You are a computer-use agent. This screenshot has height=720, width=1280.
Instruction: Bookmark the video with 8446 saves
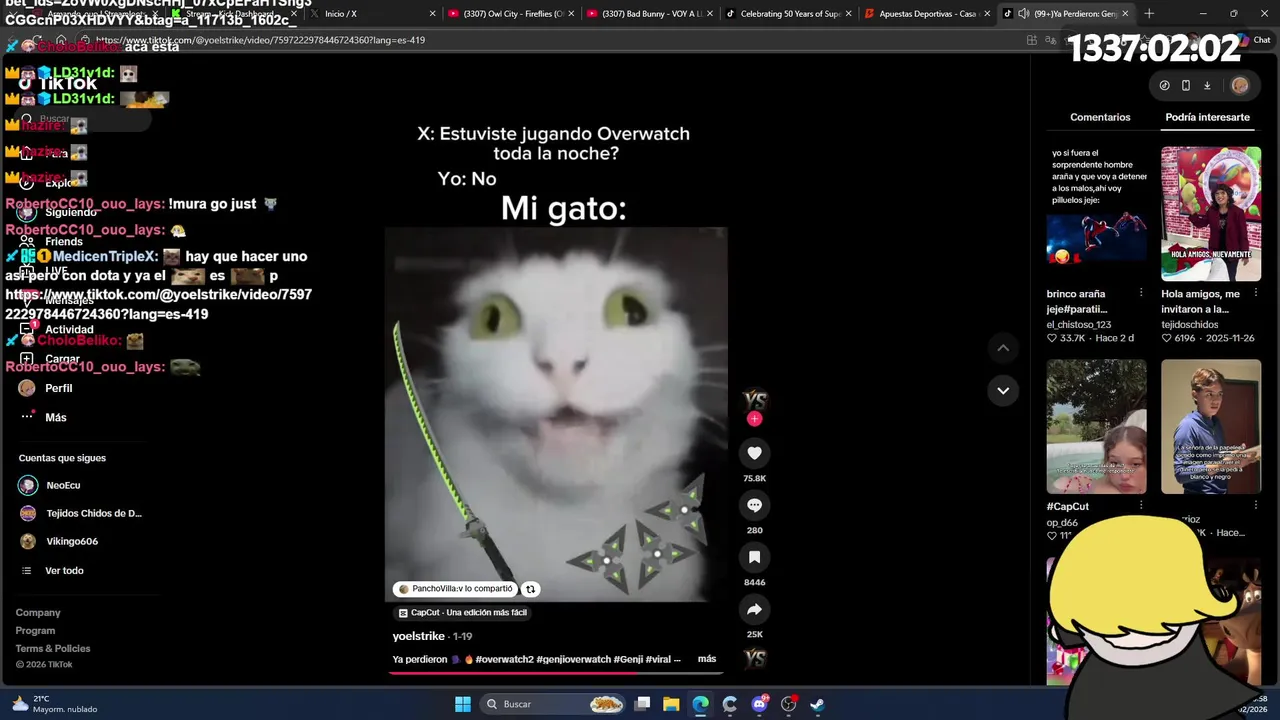(754, 557)
